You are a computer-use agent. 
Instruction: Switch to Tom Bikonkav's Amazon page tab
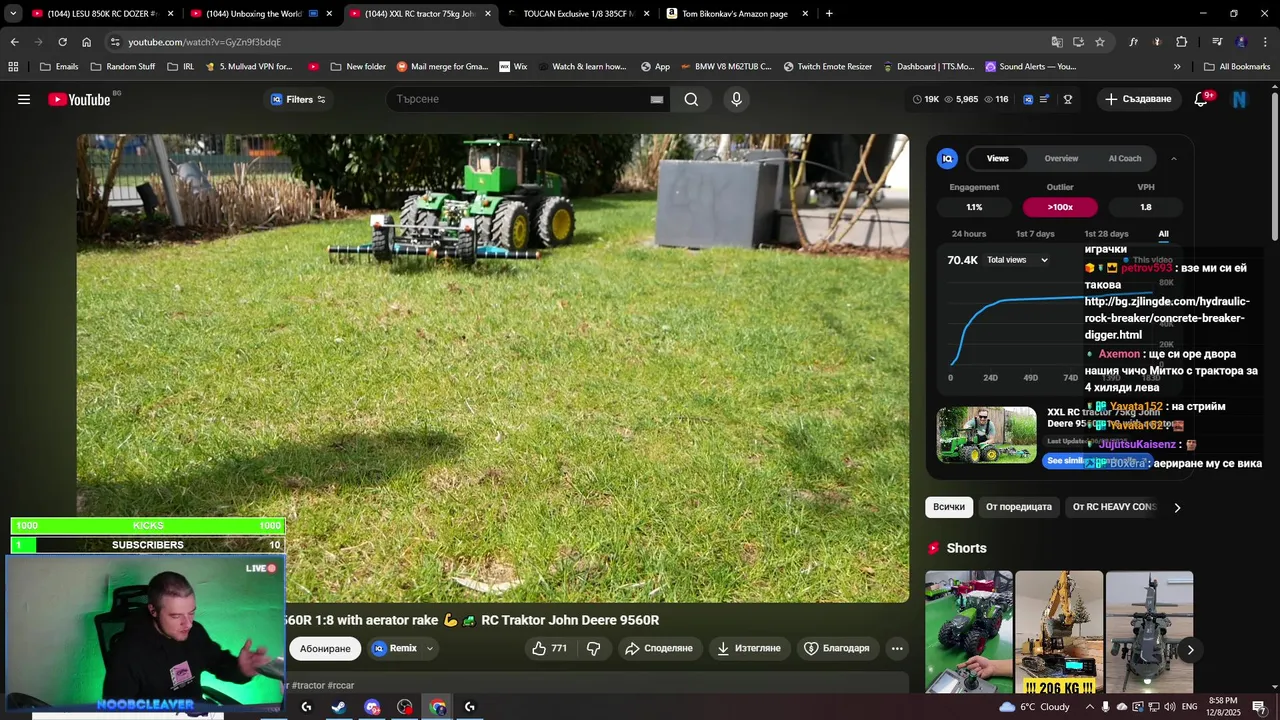[x=737, y=14]
